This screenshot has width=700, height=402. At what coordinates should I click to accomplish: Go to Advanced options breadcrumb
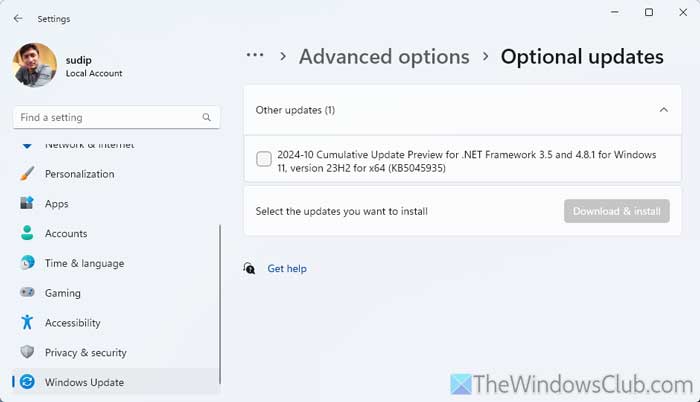[384, 57]
